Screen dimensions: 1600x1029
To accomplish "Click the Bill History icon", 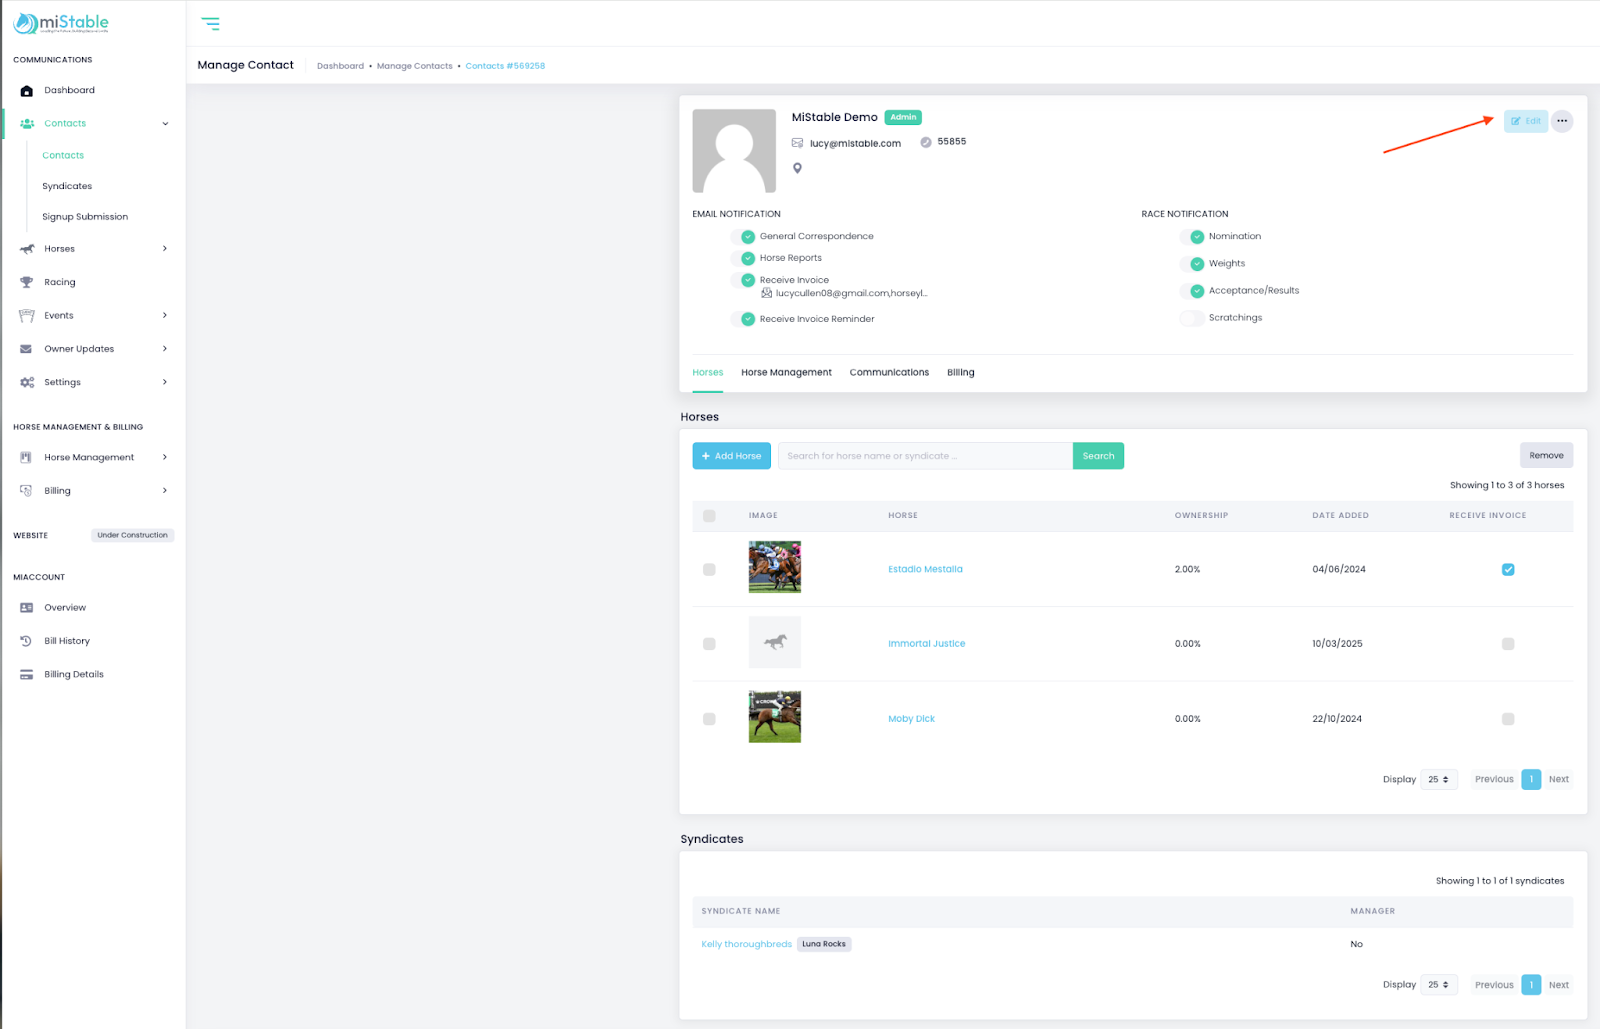I will coord(27,641).
